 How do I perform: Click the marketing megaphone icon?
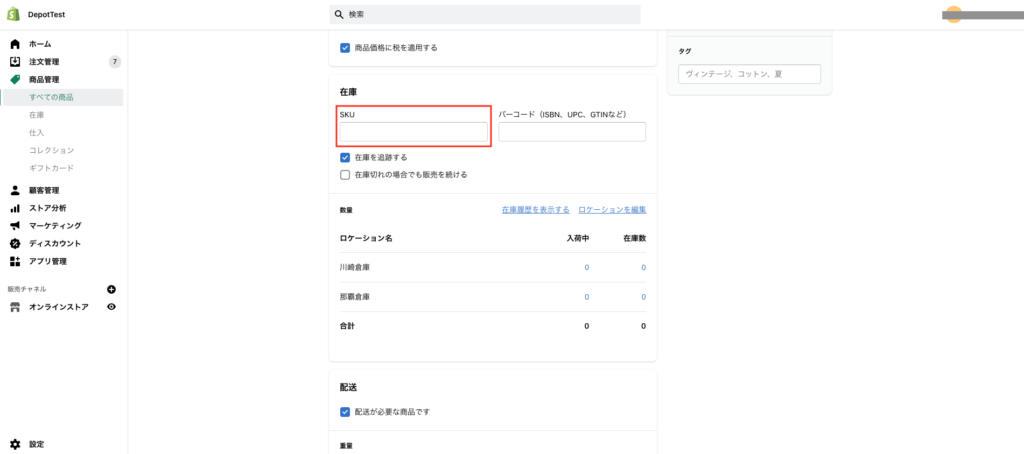coord(15,226)
